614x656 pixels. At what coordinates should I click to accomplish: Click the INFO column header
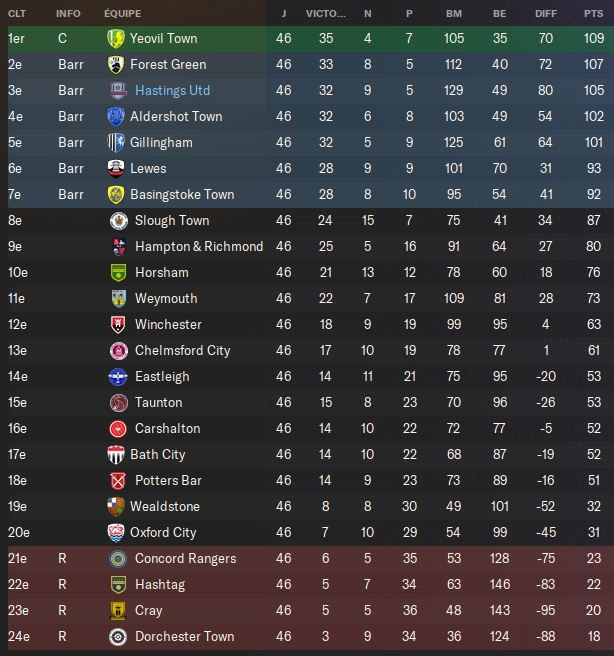click(x=69, y=14)
